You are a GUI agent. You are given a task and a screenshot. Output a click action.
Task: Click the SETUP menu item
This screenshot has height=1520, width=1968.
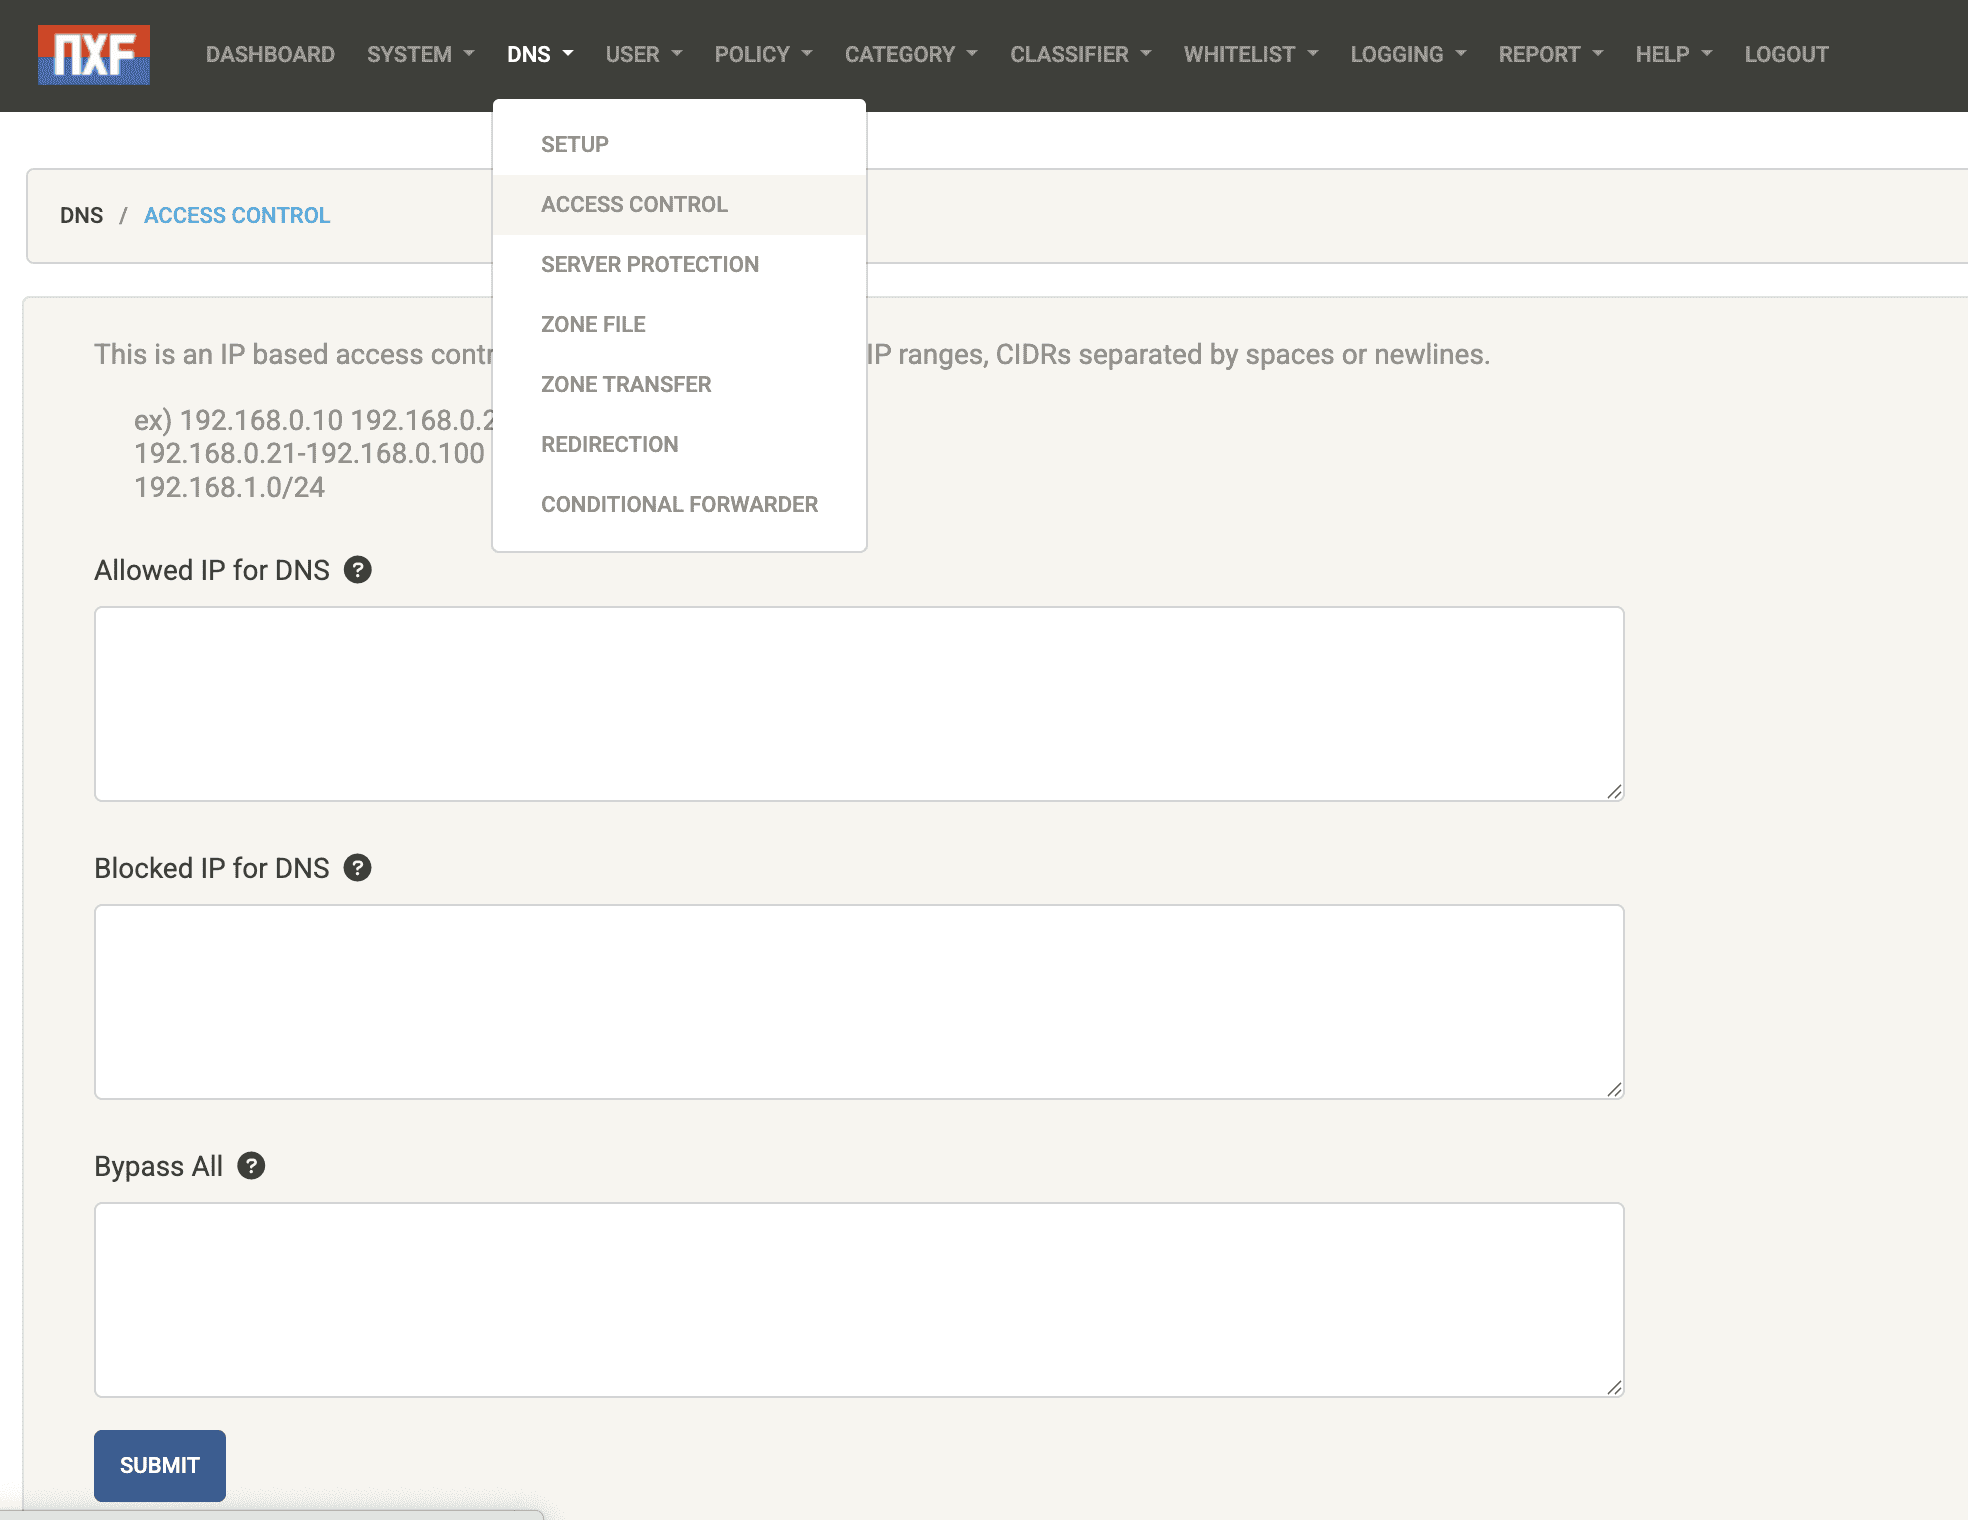[574, 145]
